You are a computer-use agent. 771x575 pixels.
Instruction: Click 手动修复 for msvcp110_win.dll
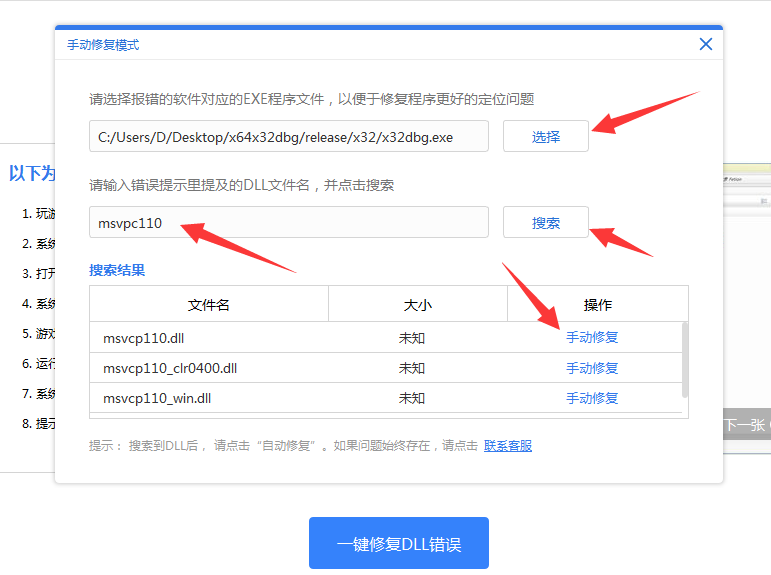[592, 398]
